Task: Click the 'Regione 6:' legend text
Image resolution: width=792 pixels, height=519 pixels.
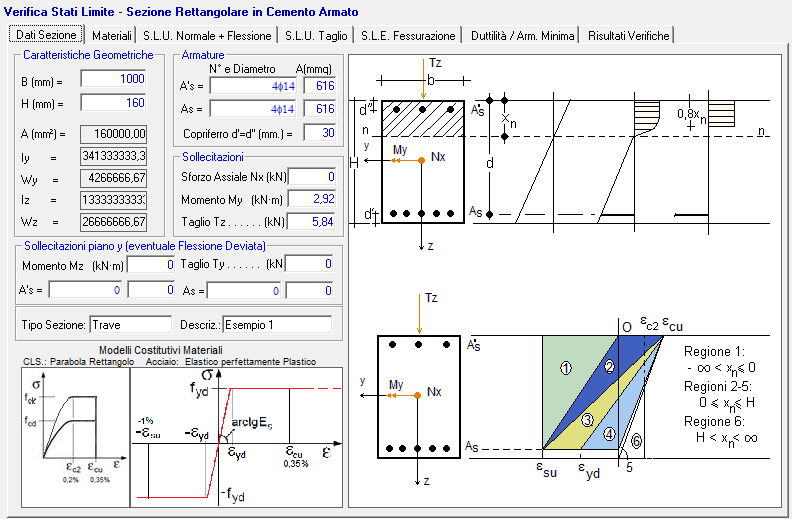Action: click(714, 422)
